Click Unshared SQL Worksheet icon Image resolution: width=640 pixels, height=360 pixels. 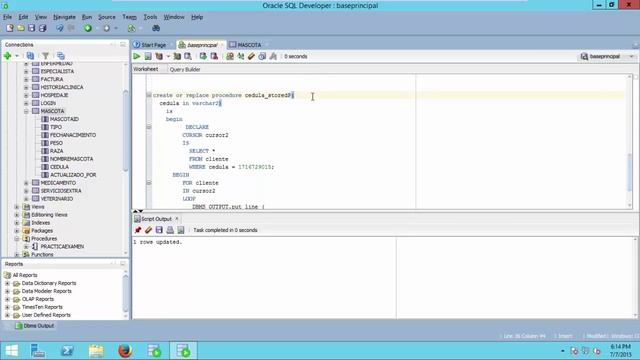pyautogui.click(x=230, y=56)
